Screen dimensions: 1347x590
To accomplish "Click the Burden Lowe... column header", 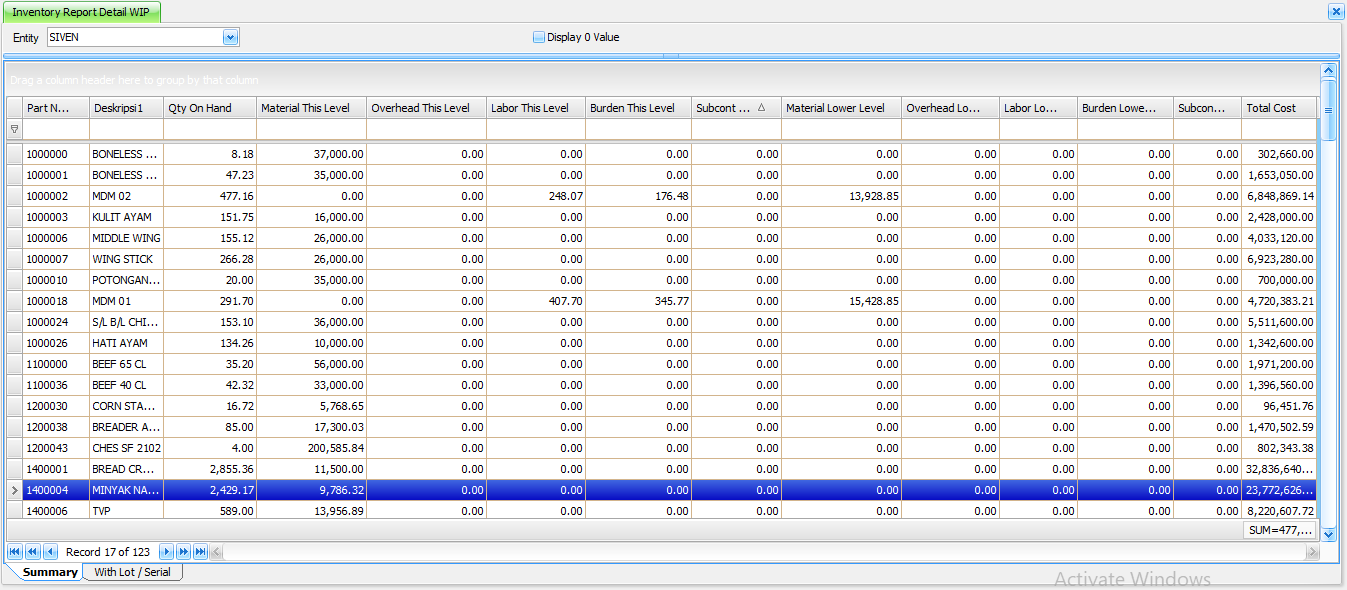I will (1126, 107).
